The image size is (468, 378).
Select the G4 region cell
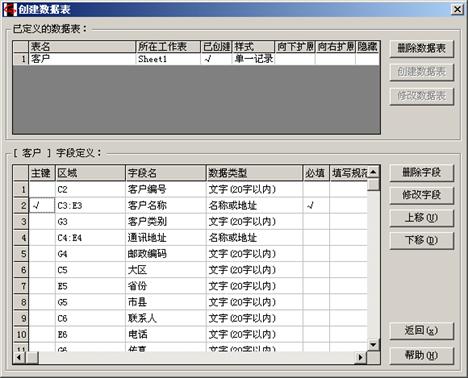(90, 254)
